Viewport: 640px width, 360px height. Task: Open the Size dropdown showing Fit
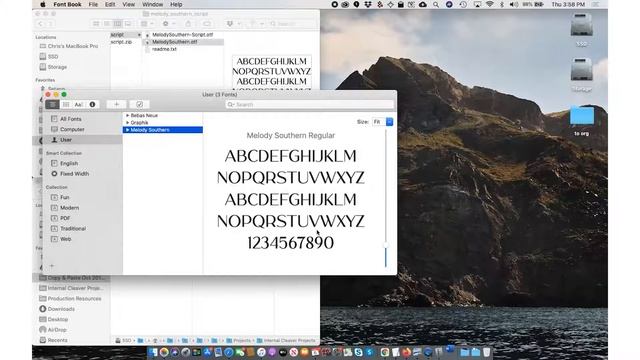click(x=382, y=122)
